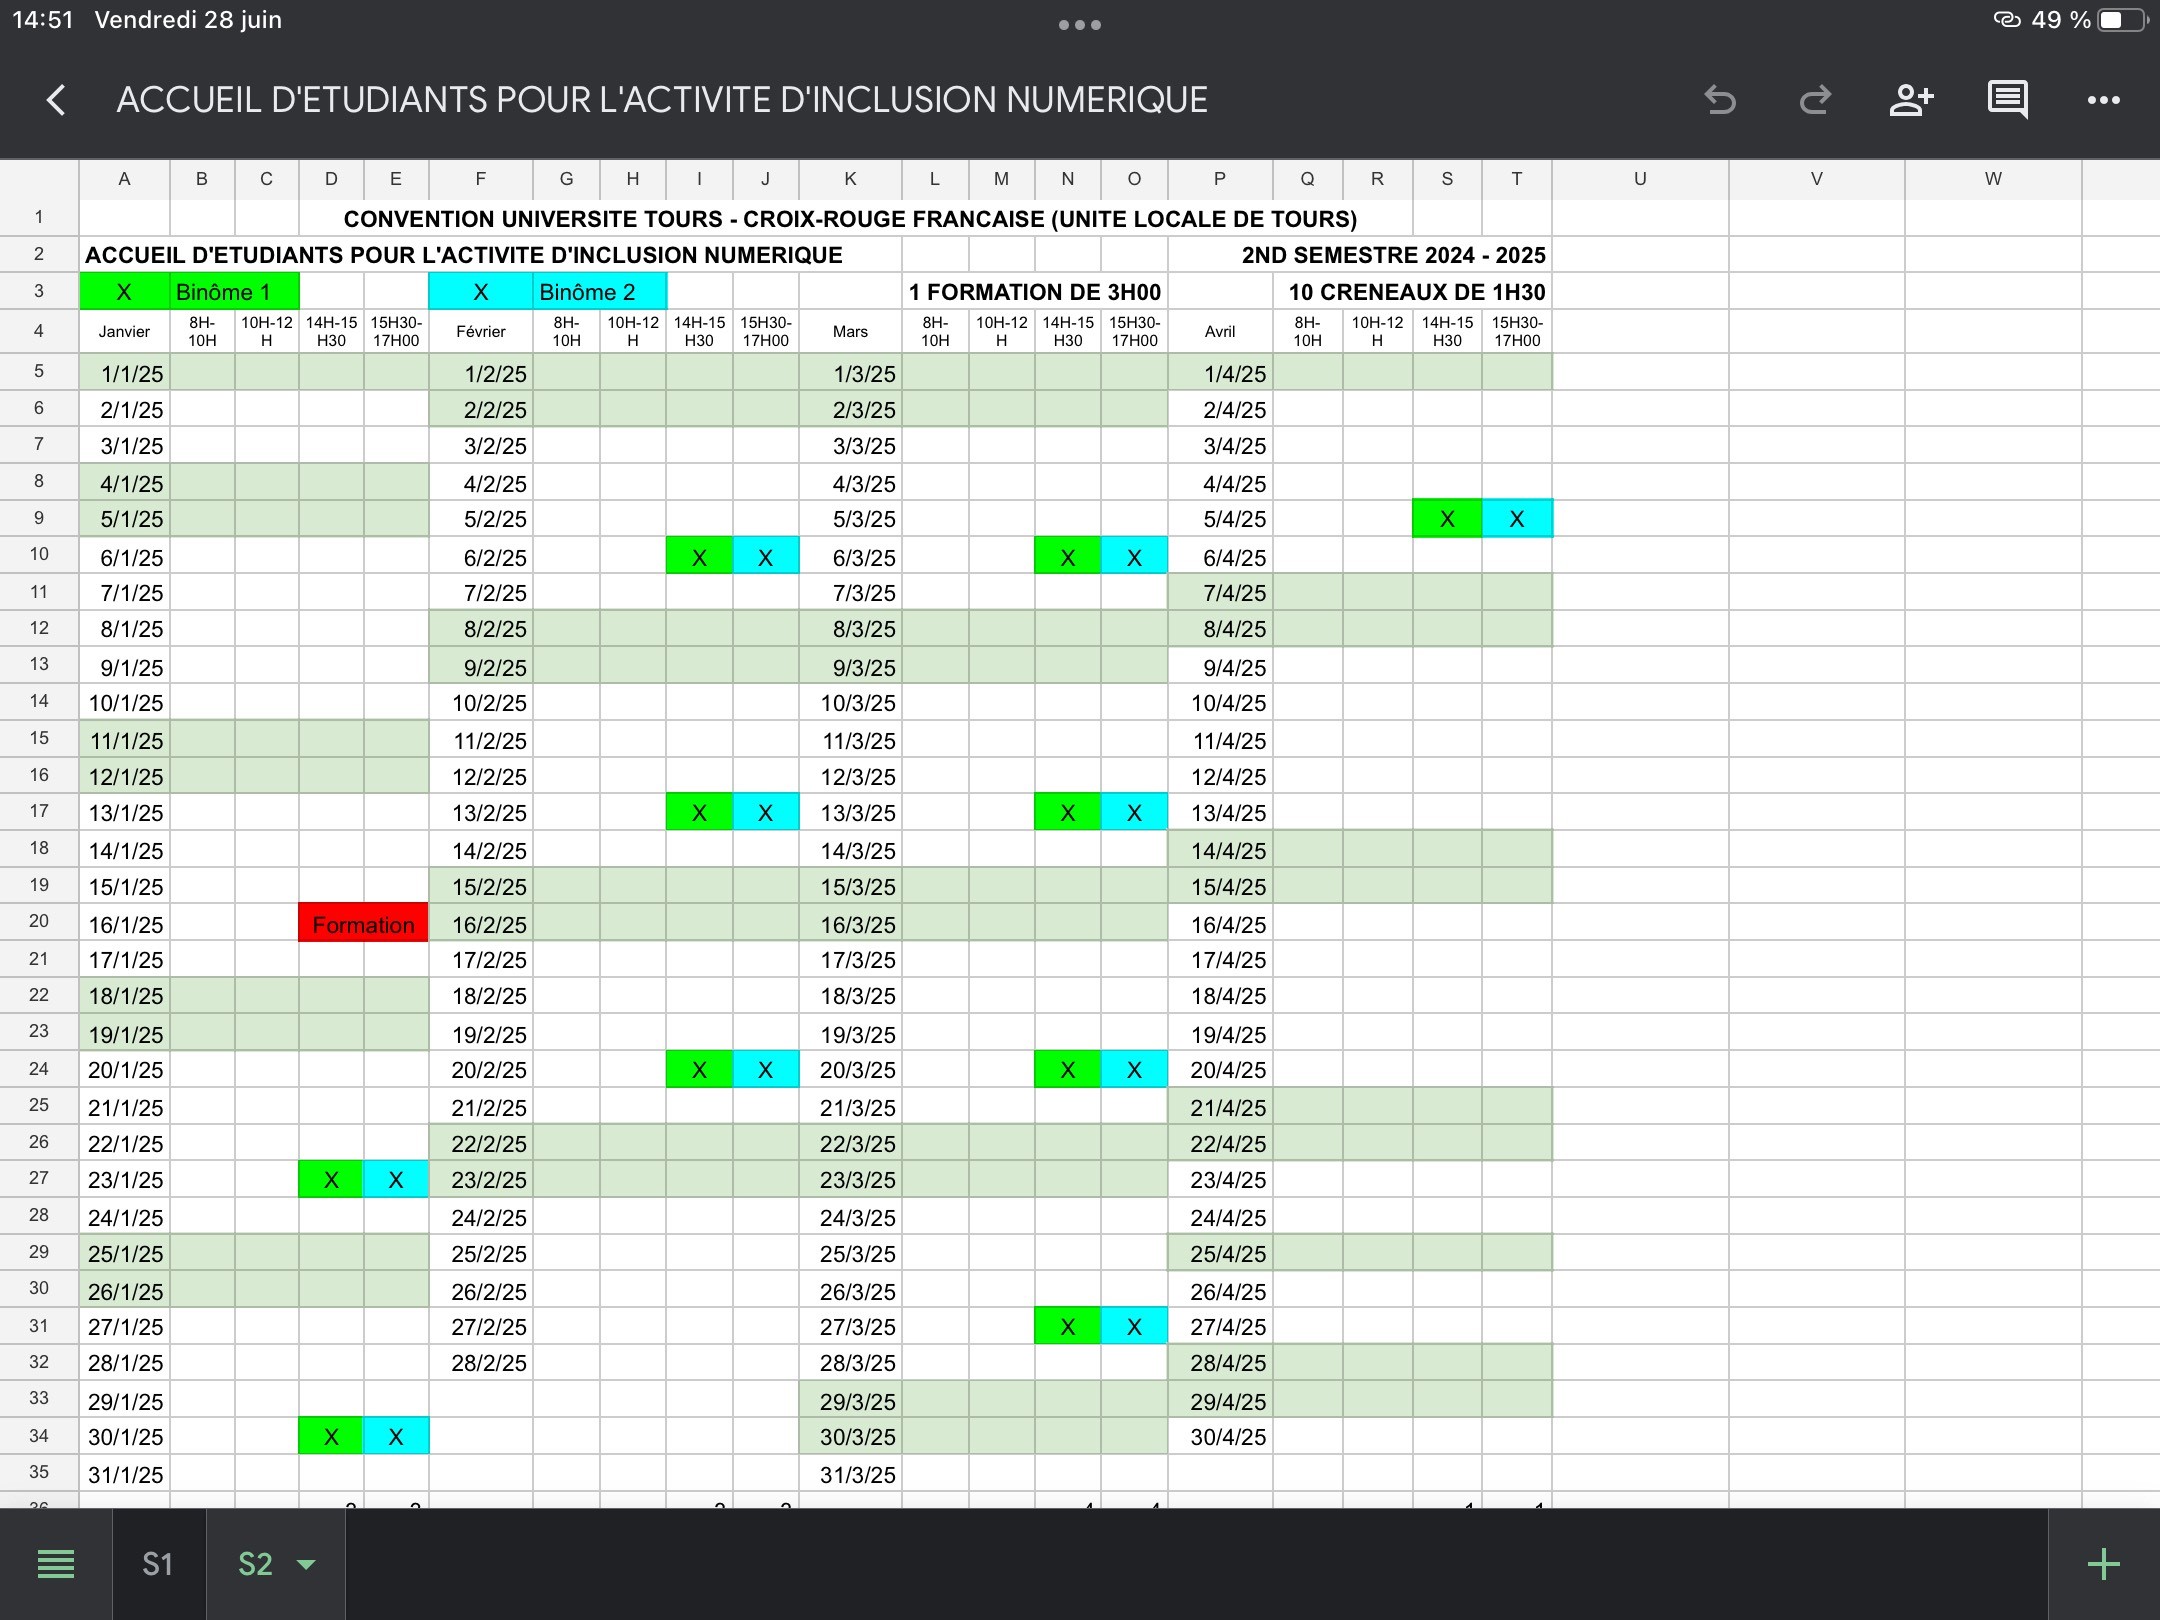The height and width of the screenshot is (1620, 2160).
Task: Tap the back arrow to exit the spreadsheet
Action: point(56,100)
